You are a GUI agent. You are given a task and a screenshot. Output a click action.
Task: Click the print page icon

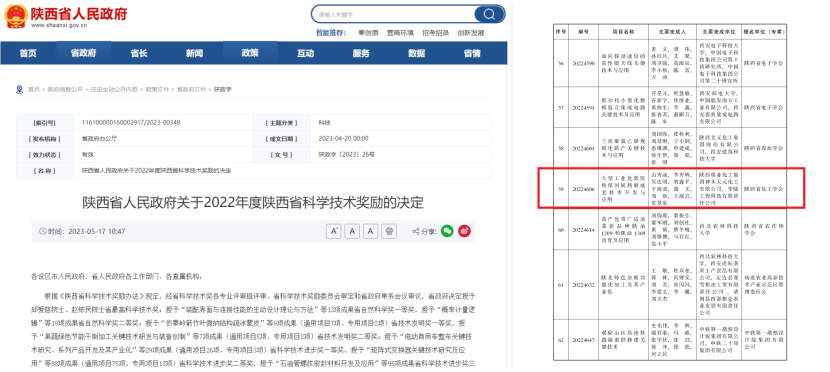coord(389,231)
